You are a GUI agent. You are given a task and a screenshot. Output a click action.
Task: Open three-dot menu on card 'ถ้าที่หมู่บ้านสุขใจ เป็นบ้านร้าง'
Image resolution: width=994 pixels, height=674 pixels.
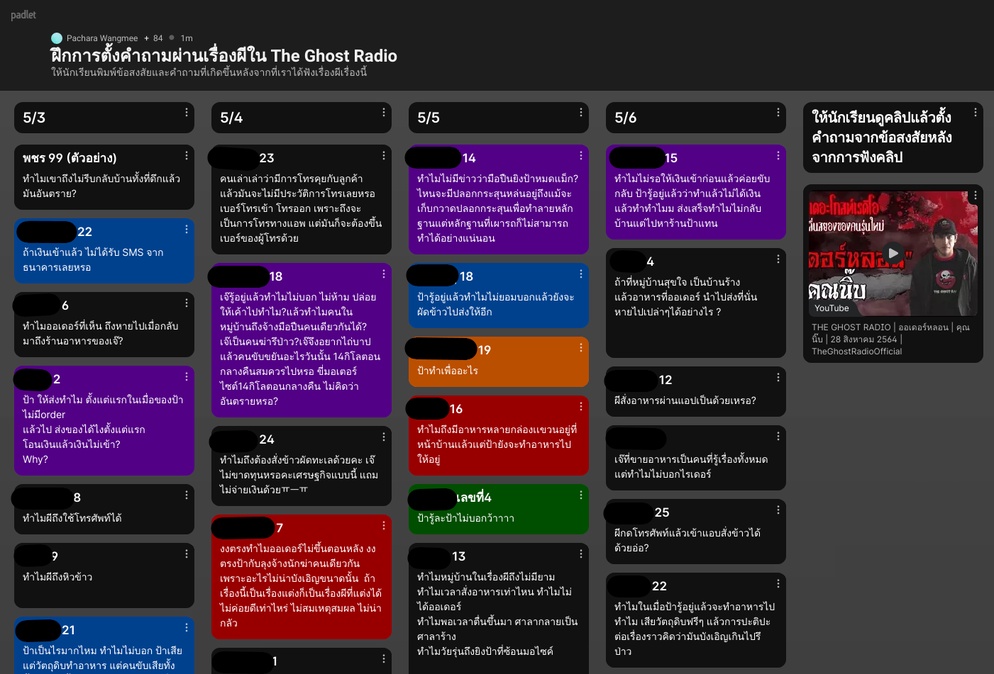[778, 259]
